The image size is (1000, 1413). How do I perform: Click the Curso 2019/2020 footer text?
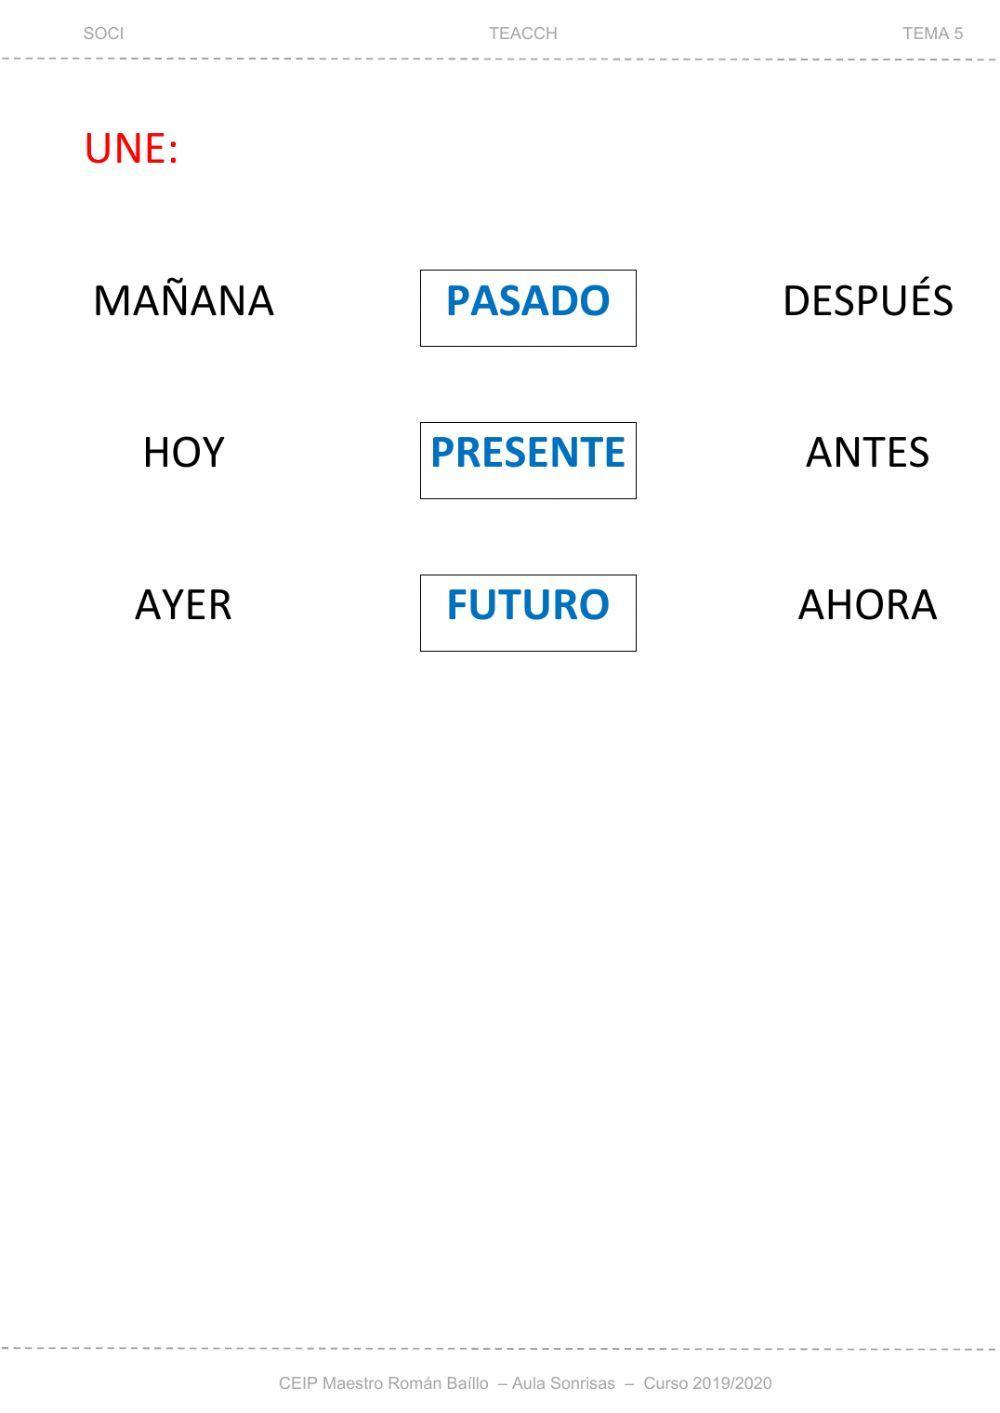(x=708, y=1384)
